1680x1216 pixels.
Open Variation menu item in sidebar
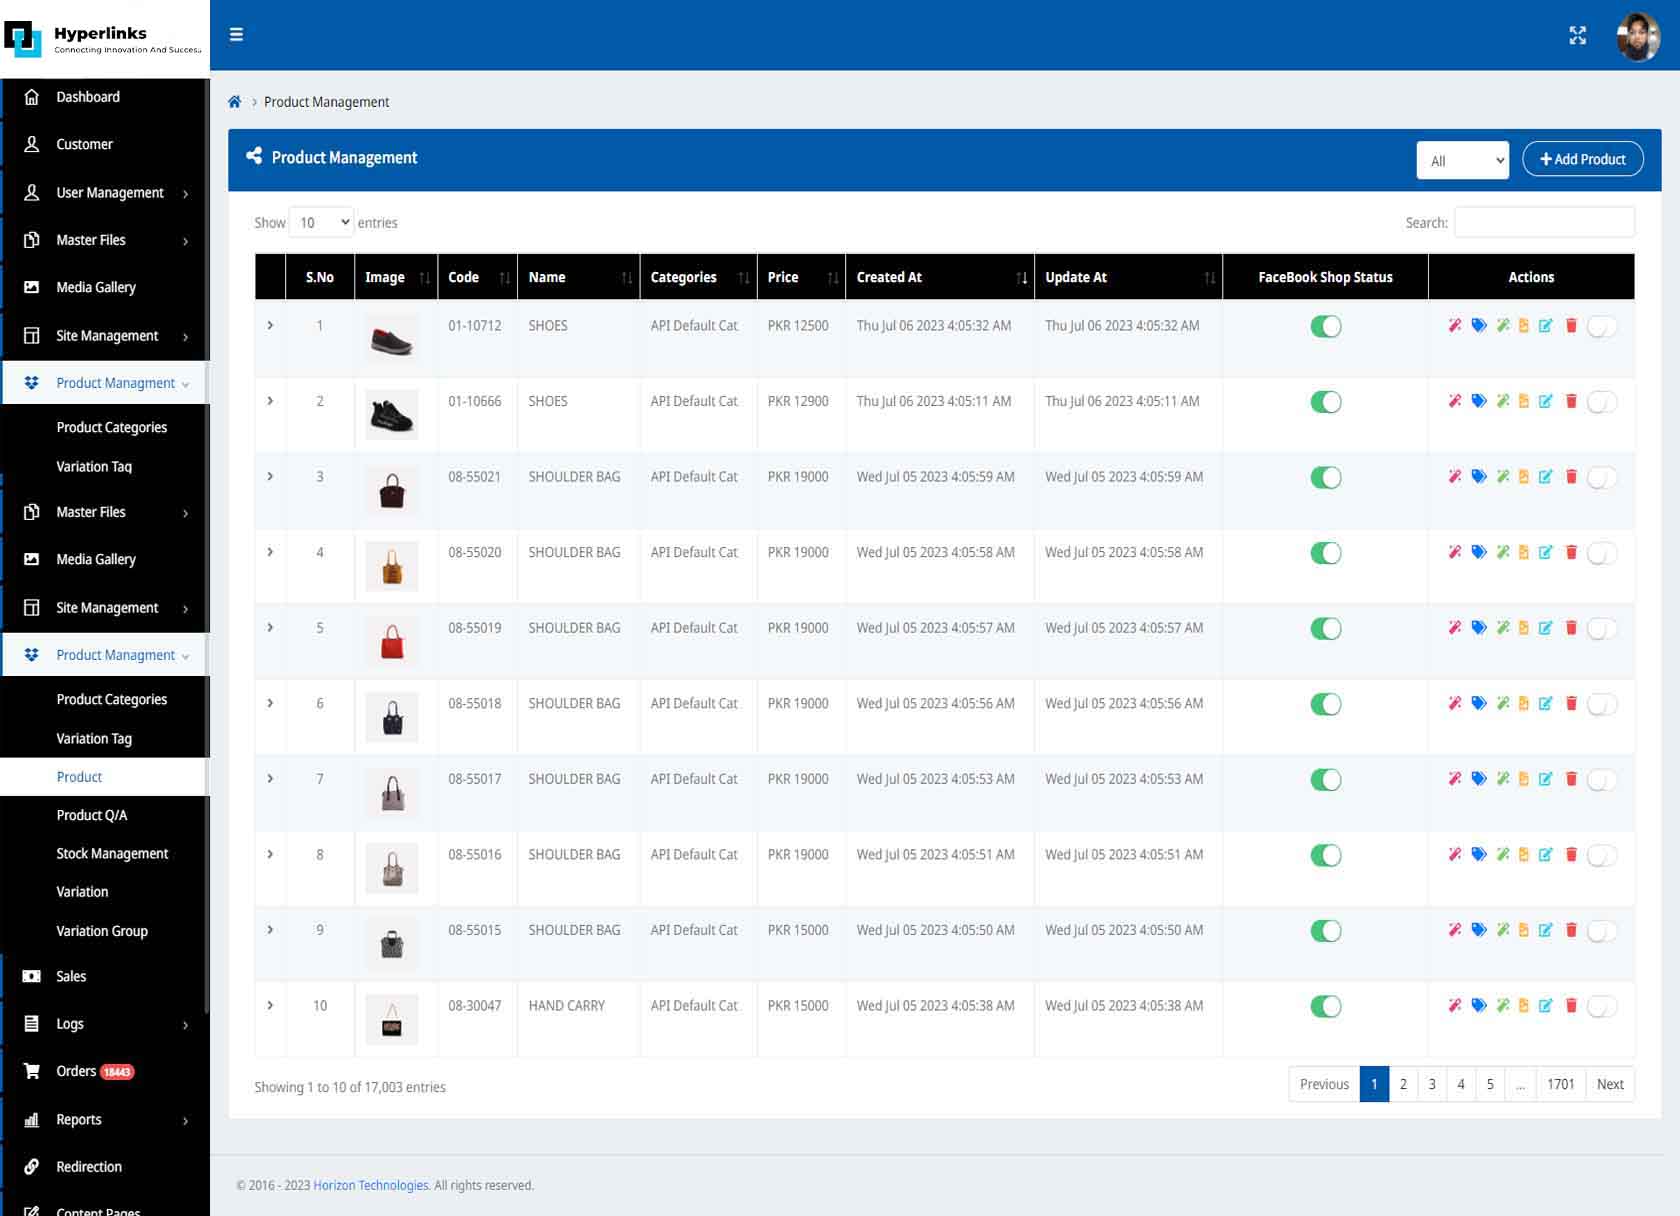82,891
